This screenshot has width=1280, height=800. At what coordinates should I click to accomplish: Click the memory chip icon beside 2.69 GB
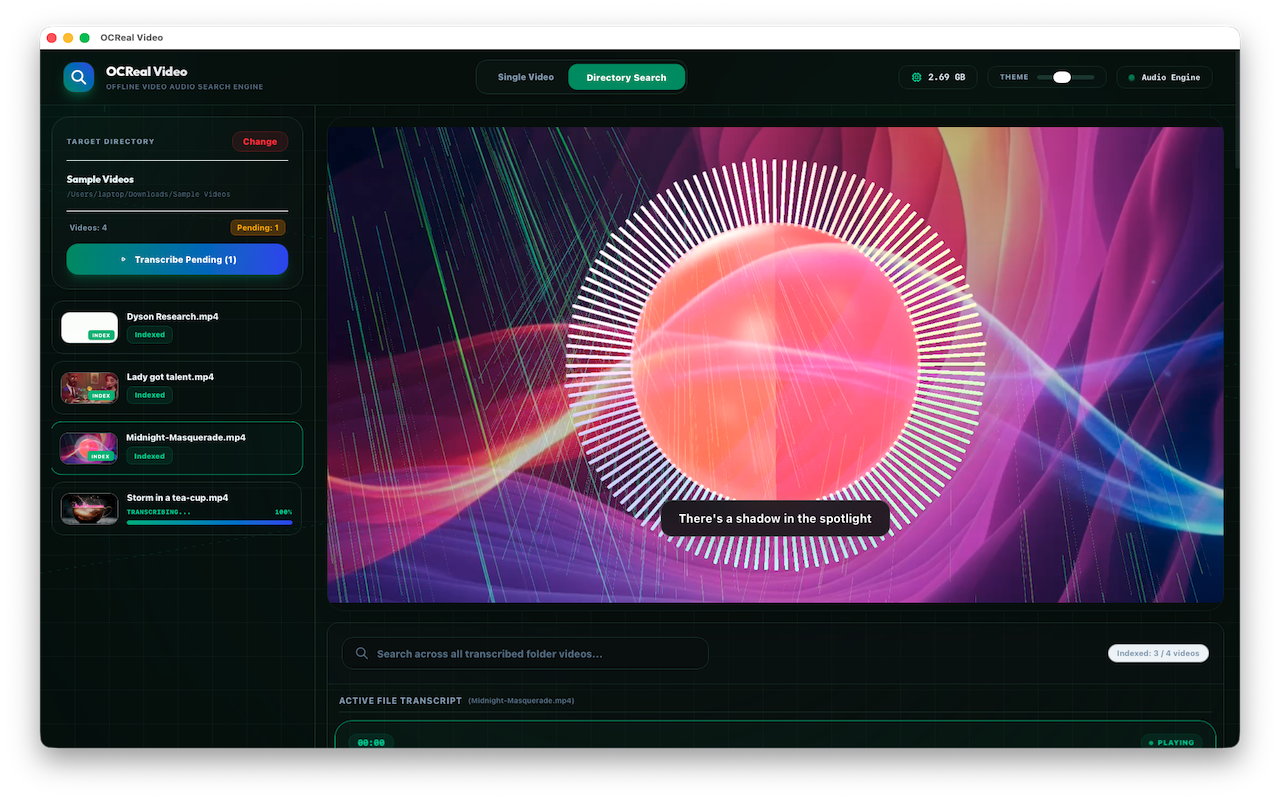(916, 77)
